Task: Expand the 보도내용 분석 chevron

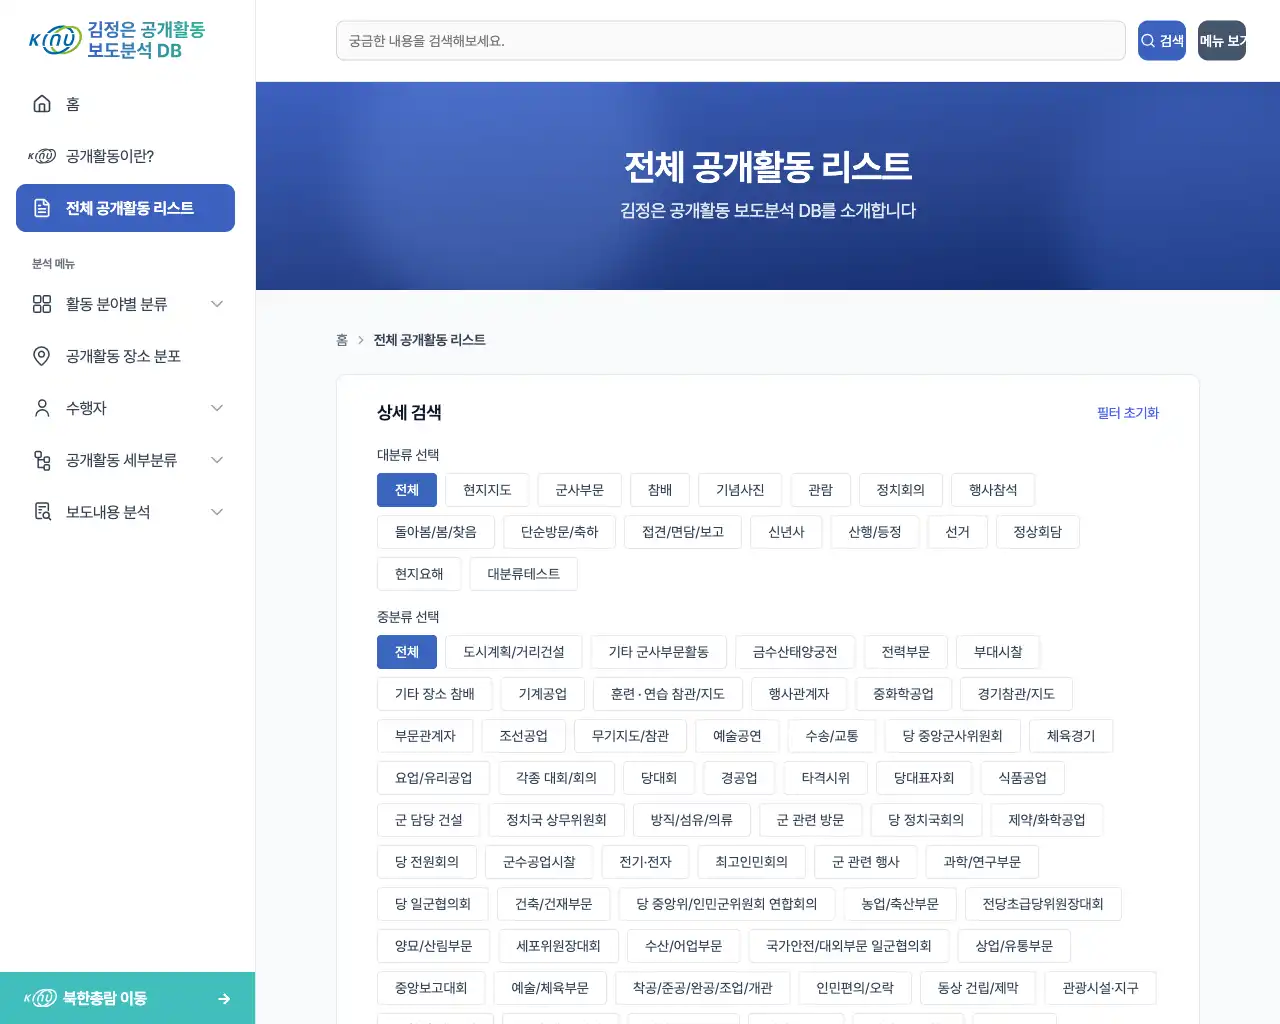Action: pyautogui.click(x=217, y=512)
